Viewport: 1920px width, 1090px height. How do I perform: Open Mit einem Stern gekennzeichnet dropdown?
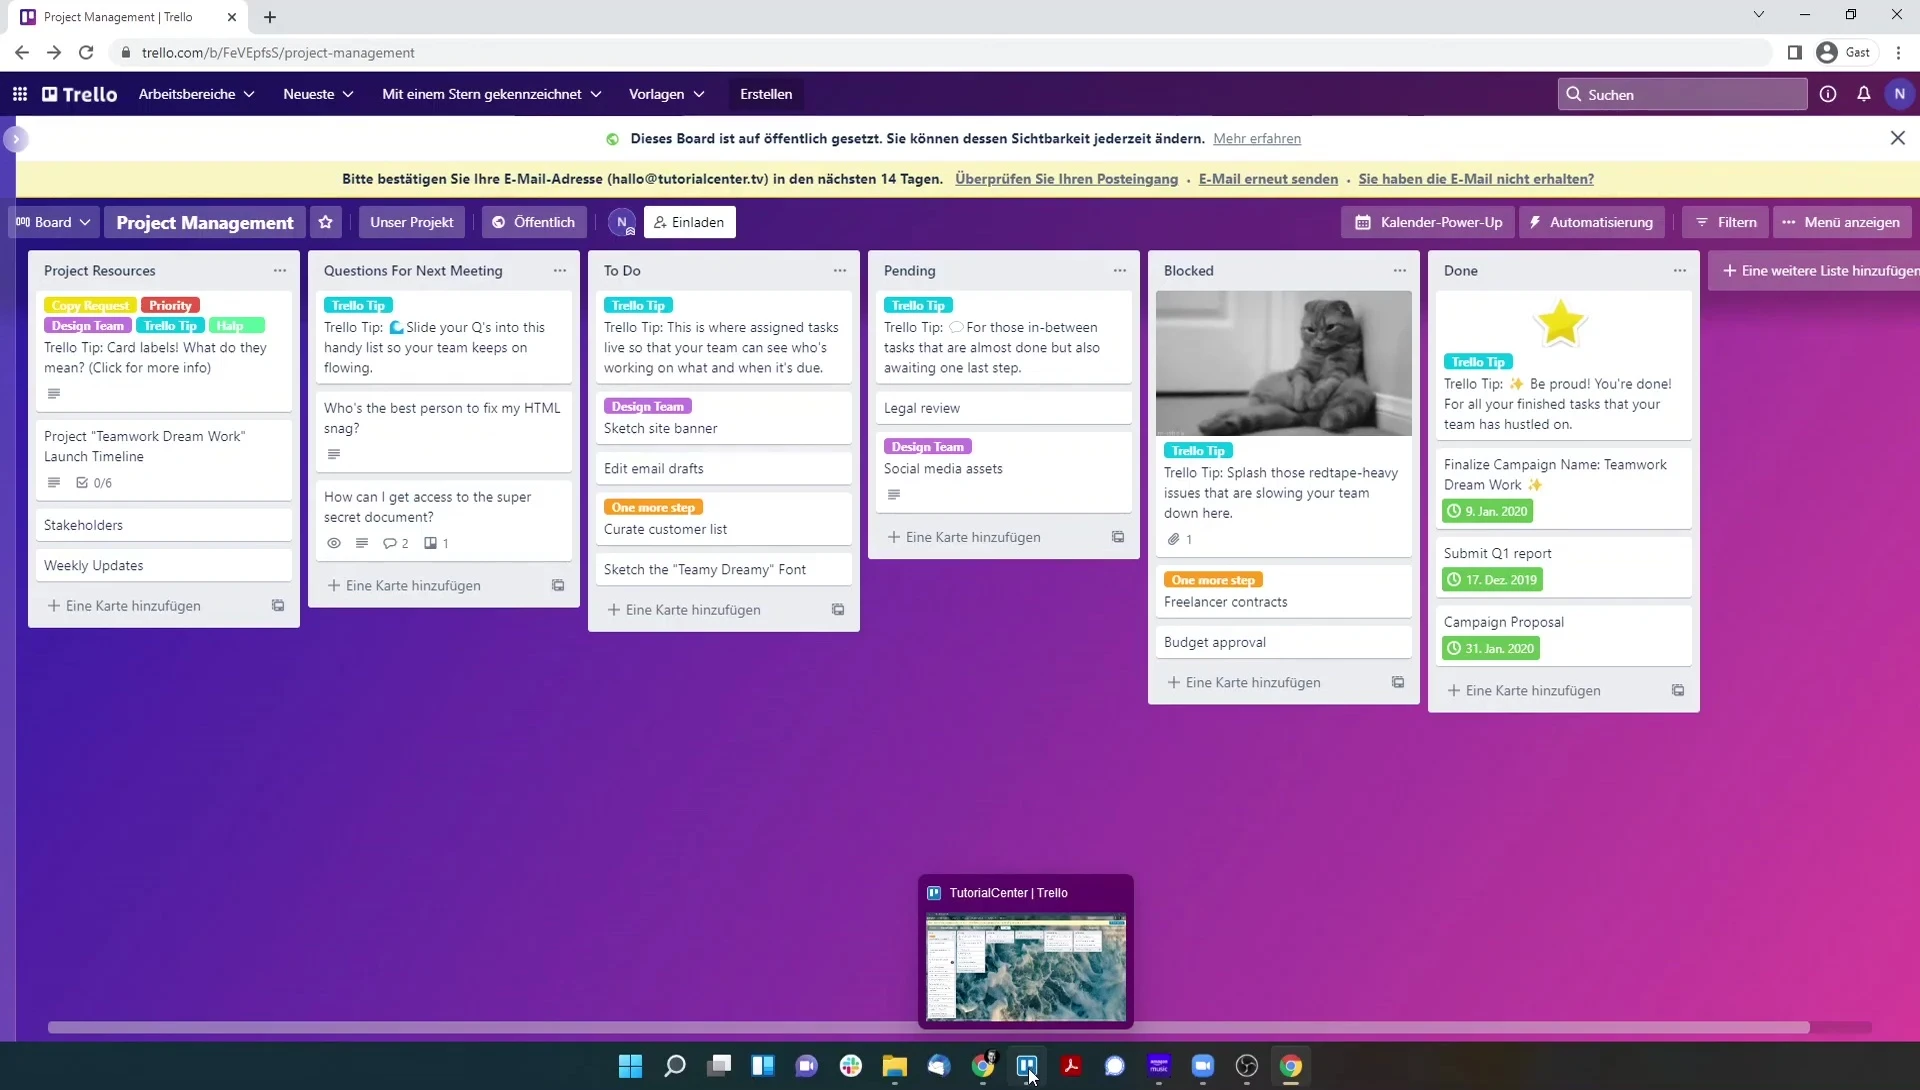(492, 94)
